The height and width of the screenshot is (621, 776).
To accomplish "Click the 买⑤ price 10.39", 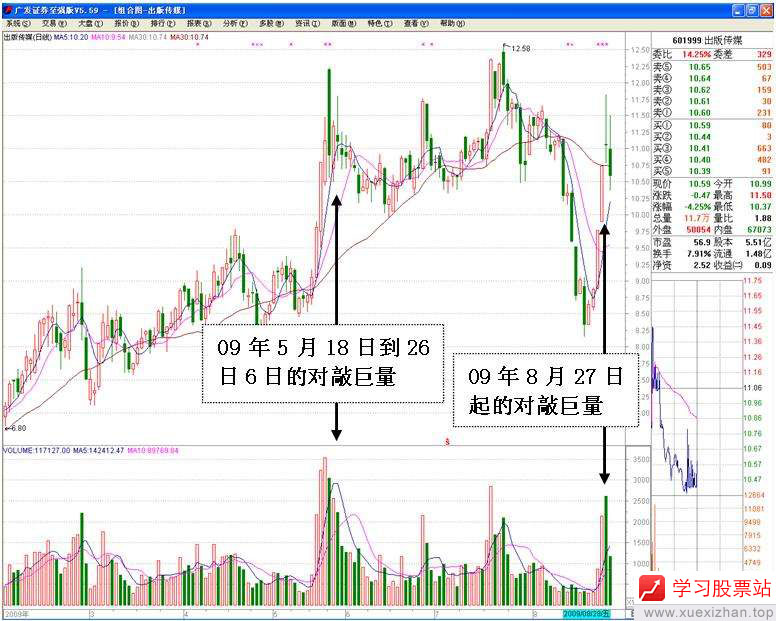I will coord(700,171).
